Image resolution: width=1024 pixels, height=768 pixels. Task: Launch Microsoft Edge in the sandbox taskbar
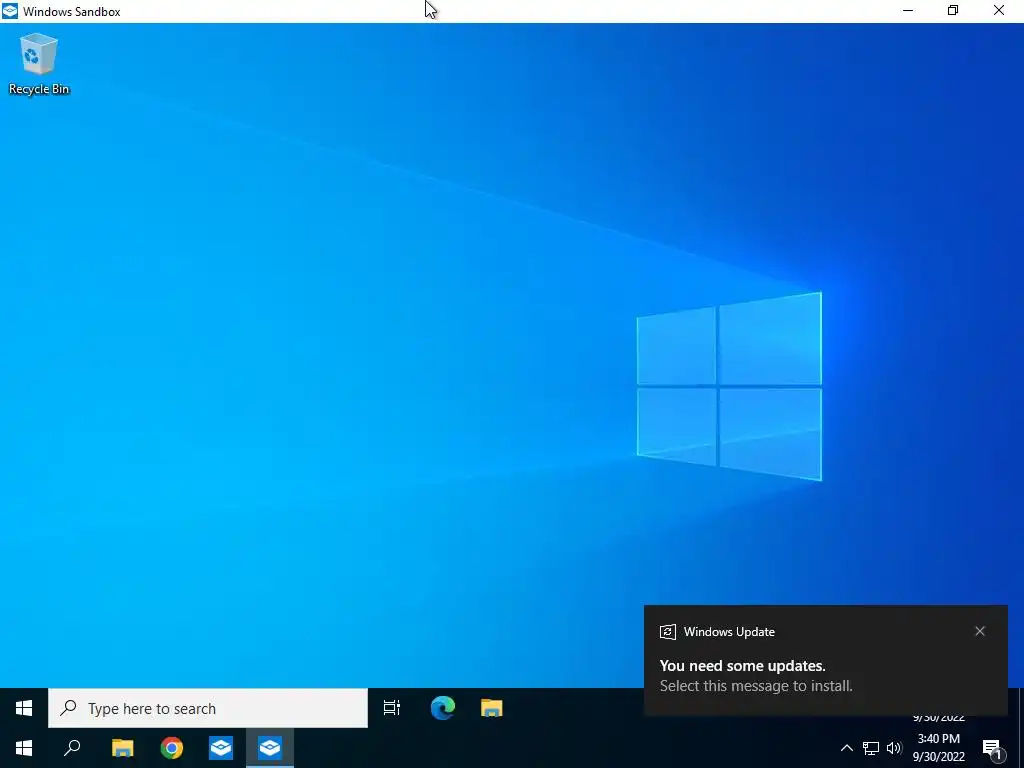point(443,708)
